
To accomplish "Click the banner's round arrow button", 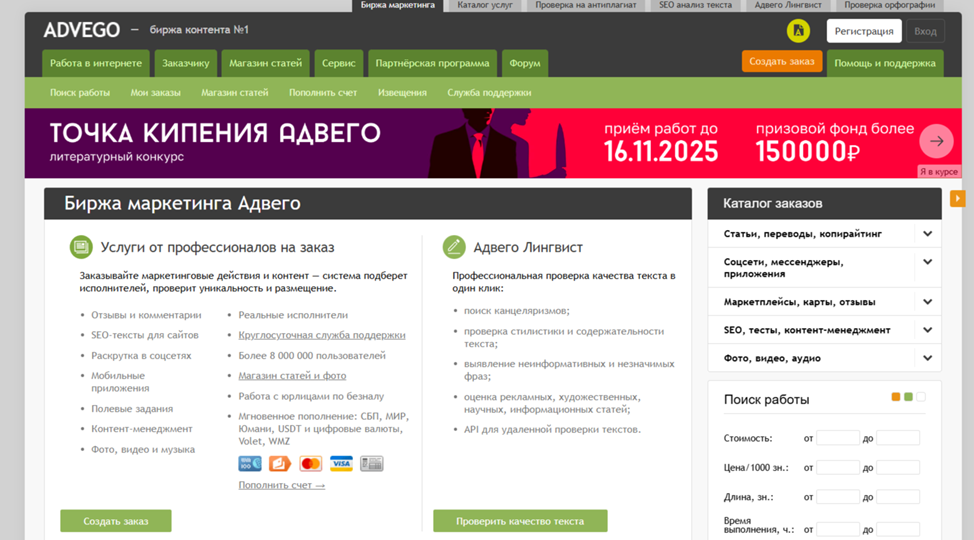I will point(936,141).
